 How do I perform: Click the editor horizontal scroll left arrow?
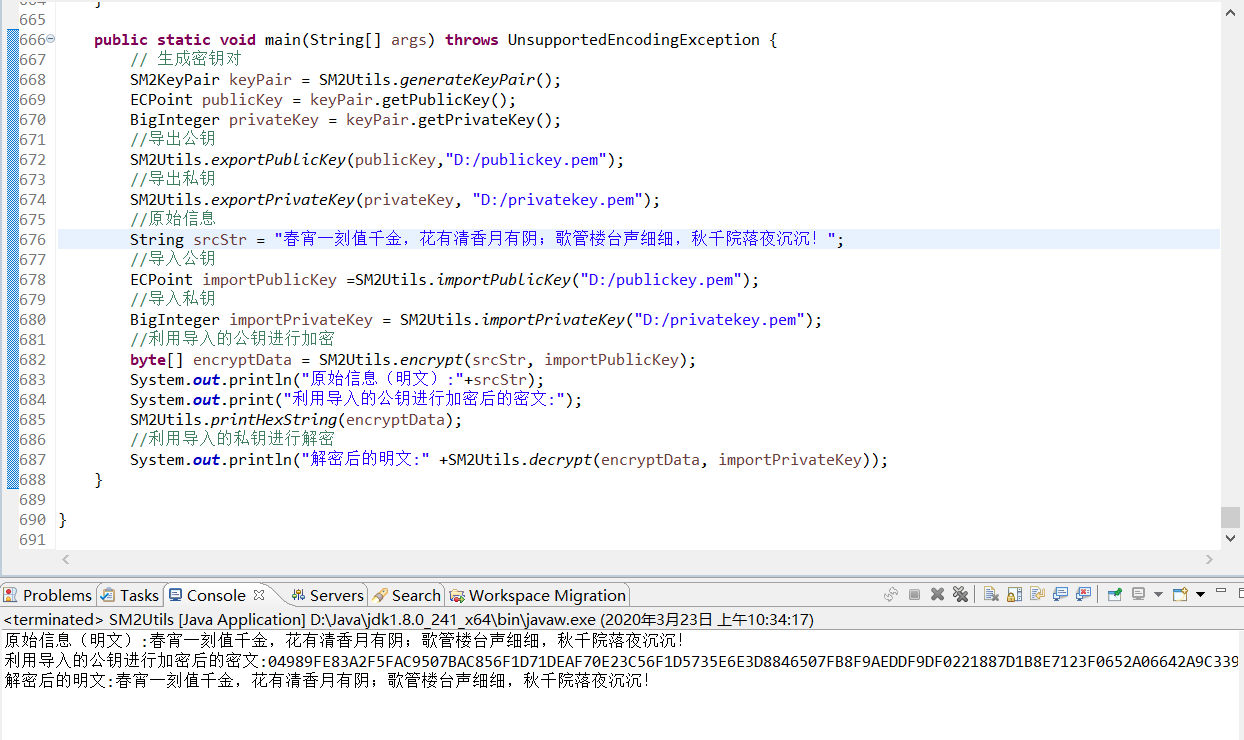click(x=67, y=561)
